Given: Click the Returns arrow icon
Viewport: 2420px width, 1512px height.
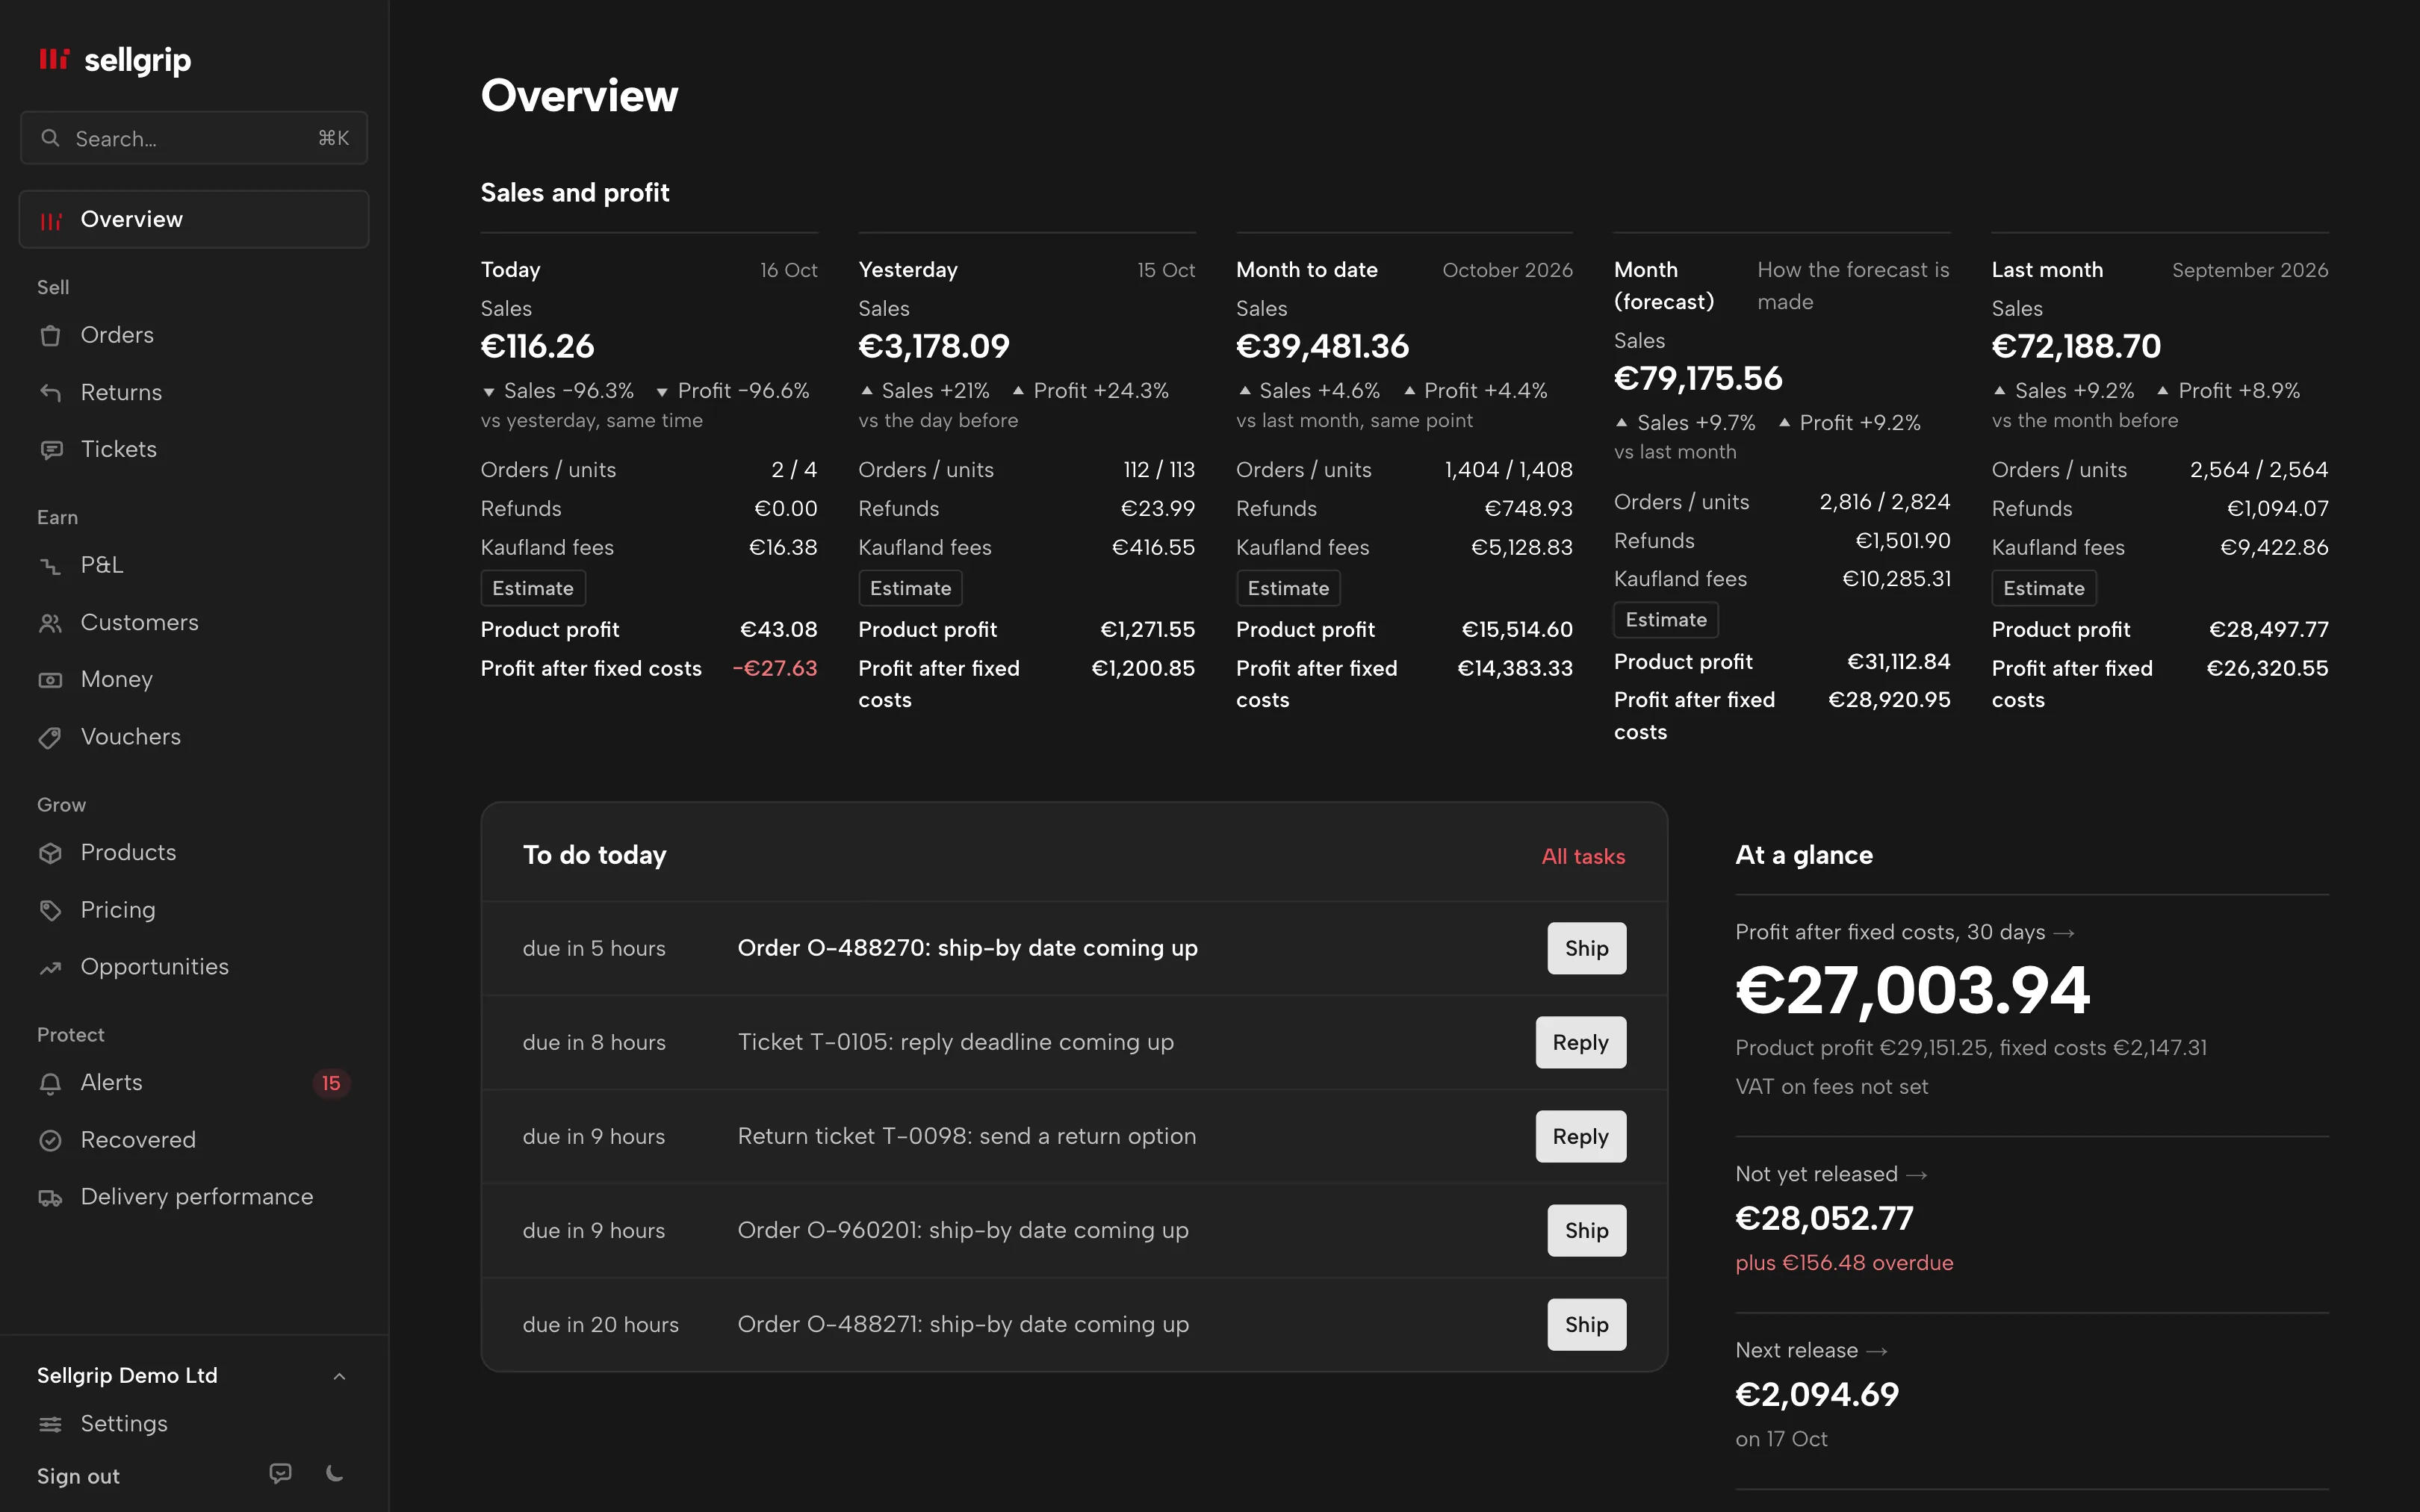Looking at the screenshot, I should point(50,392).
